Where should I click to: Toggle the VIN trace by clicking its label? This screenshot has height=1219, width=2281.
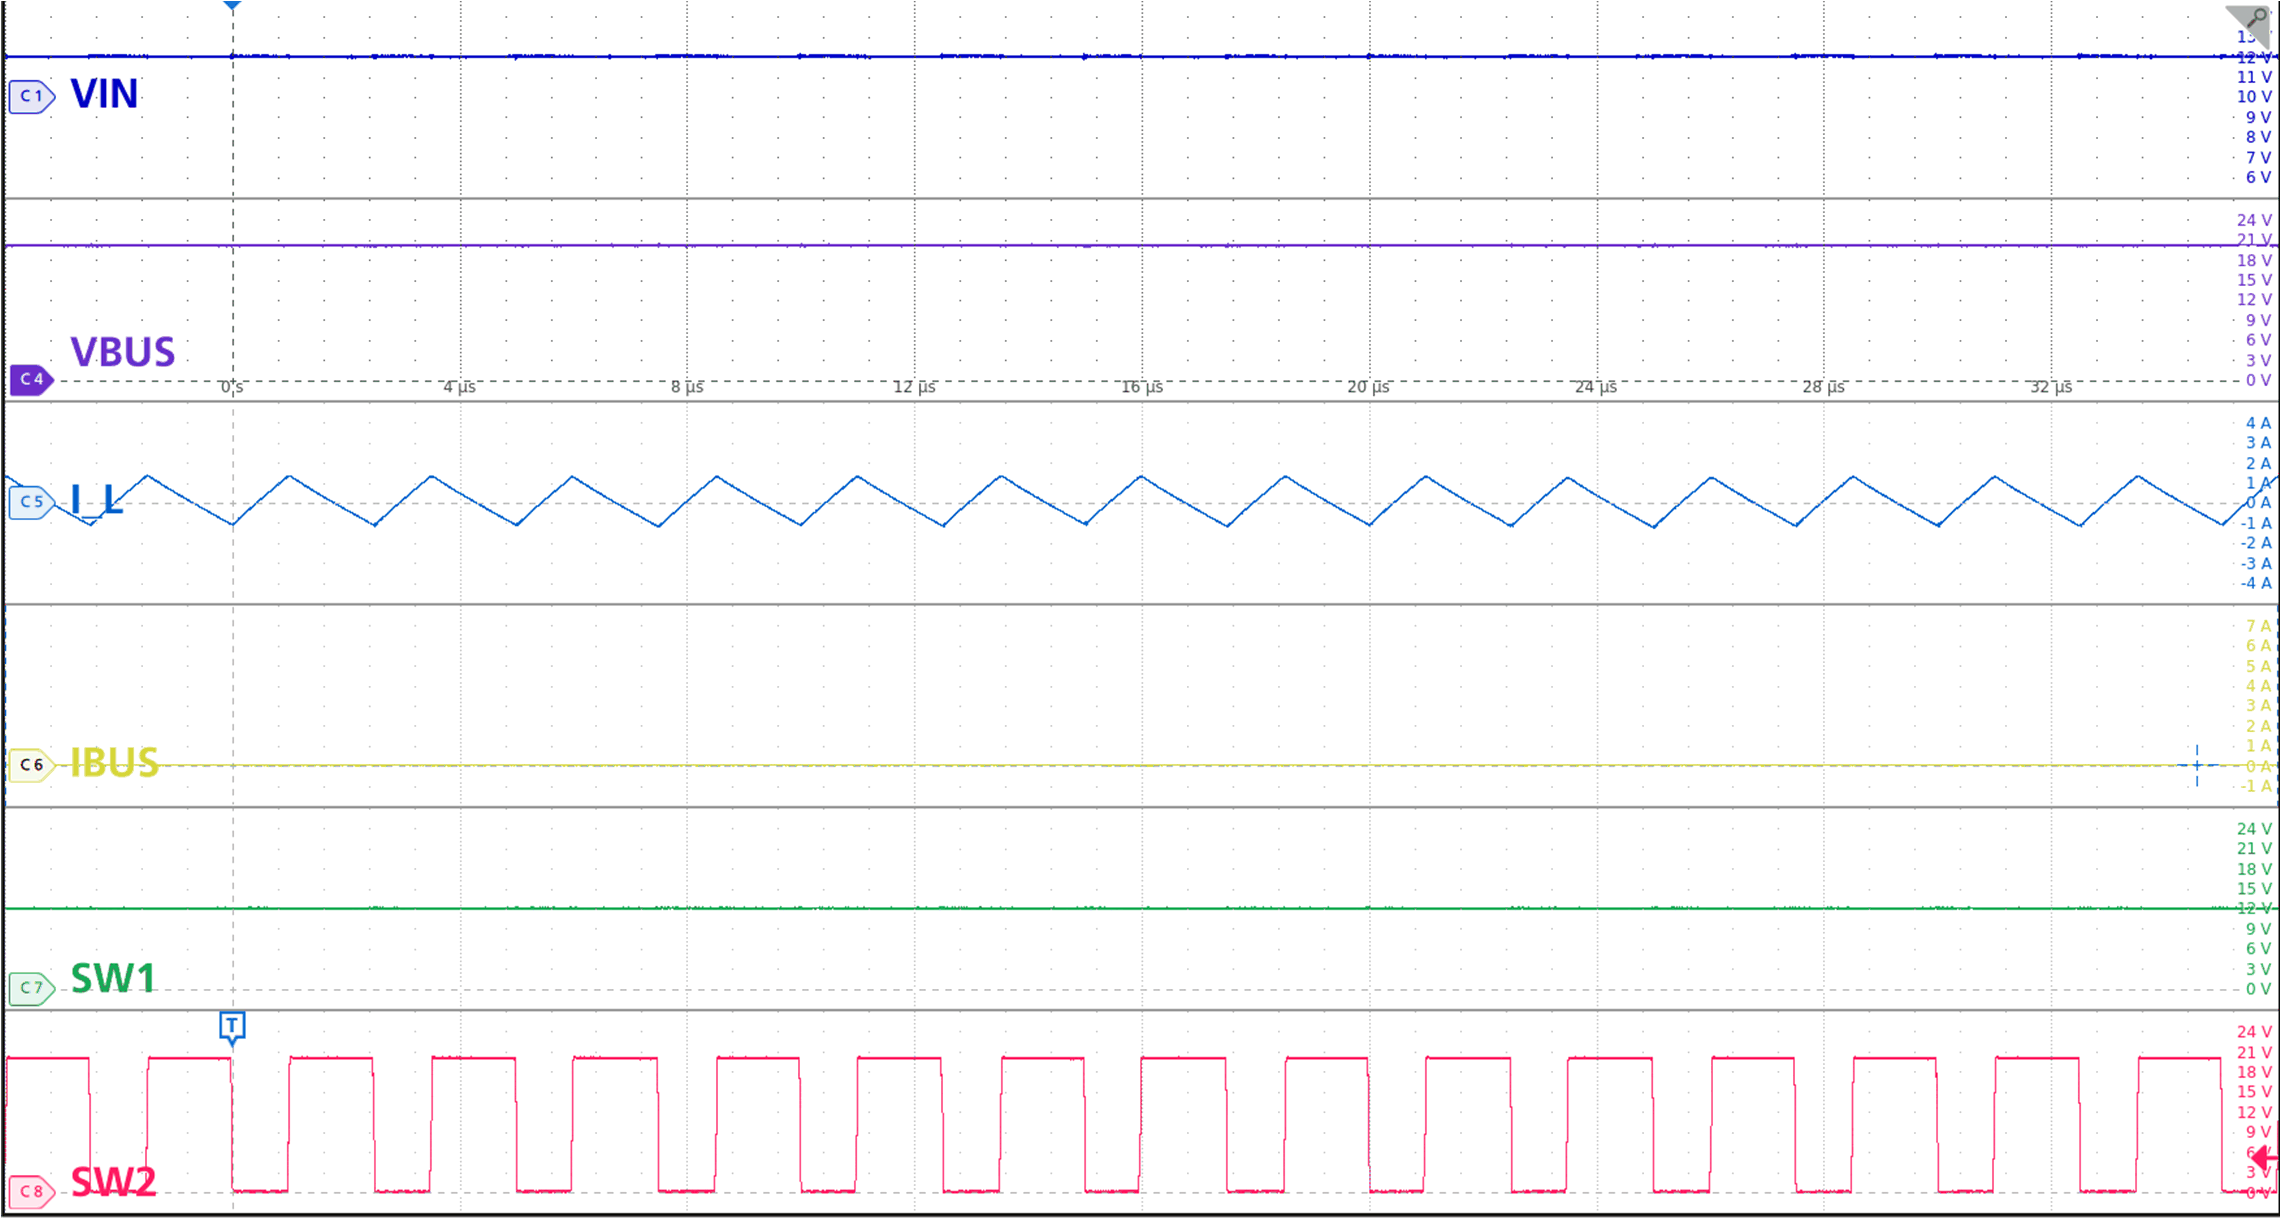[103, 95]
